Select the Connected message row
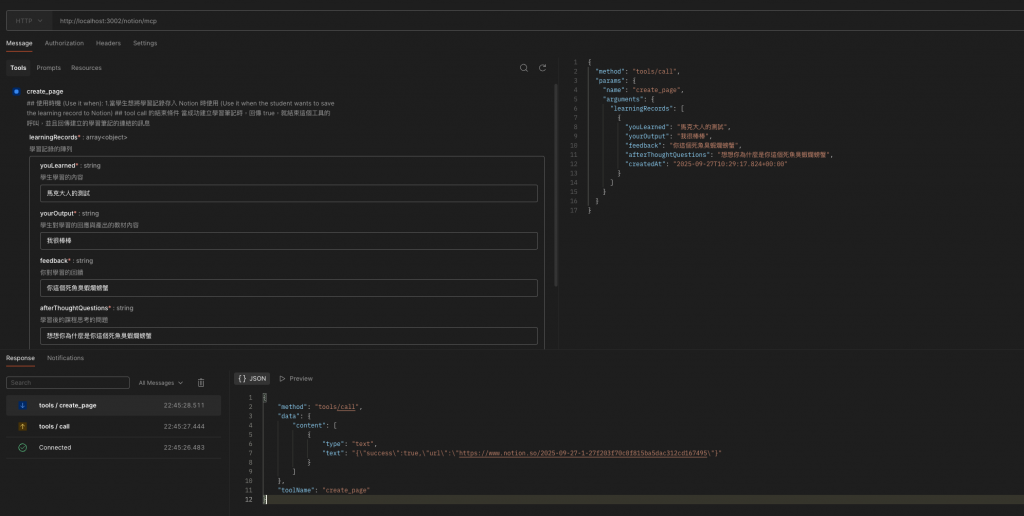Image resolution: width=1024 pixels, height=516 pixels. [114, 447]
